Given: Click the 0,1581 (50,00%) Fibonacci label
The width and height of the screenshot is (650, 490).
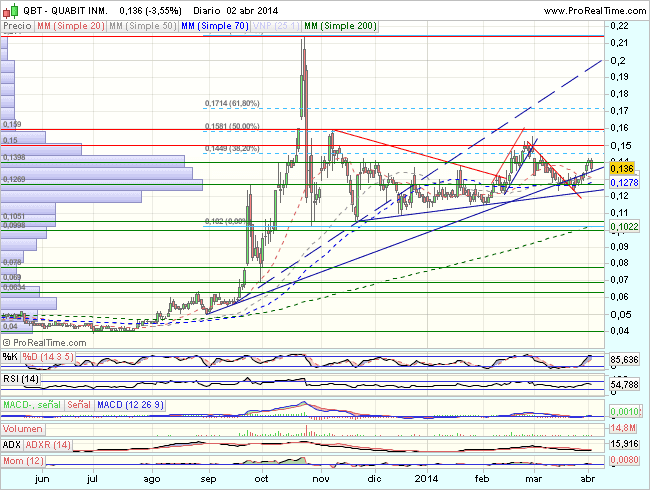Looking at the screenshot, I should 232,126.
